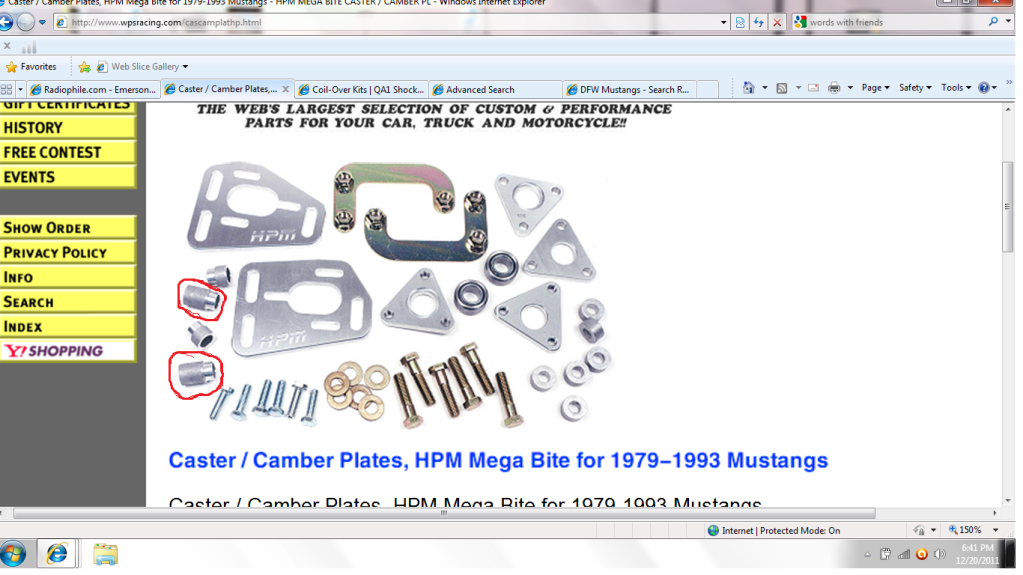Open the INFO sidebar button

click(68, 277)
